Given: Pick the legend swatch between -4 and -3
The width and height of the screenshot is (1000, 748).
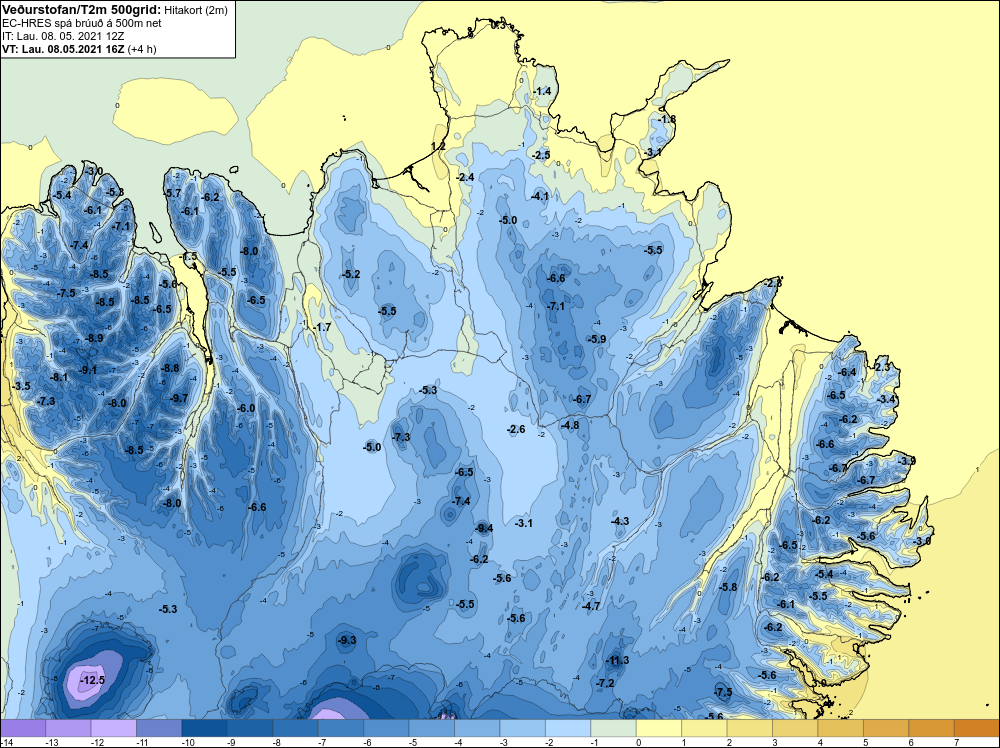Looking at the screenshot, I should tap(477, 728).
